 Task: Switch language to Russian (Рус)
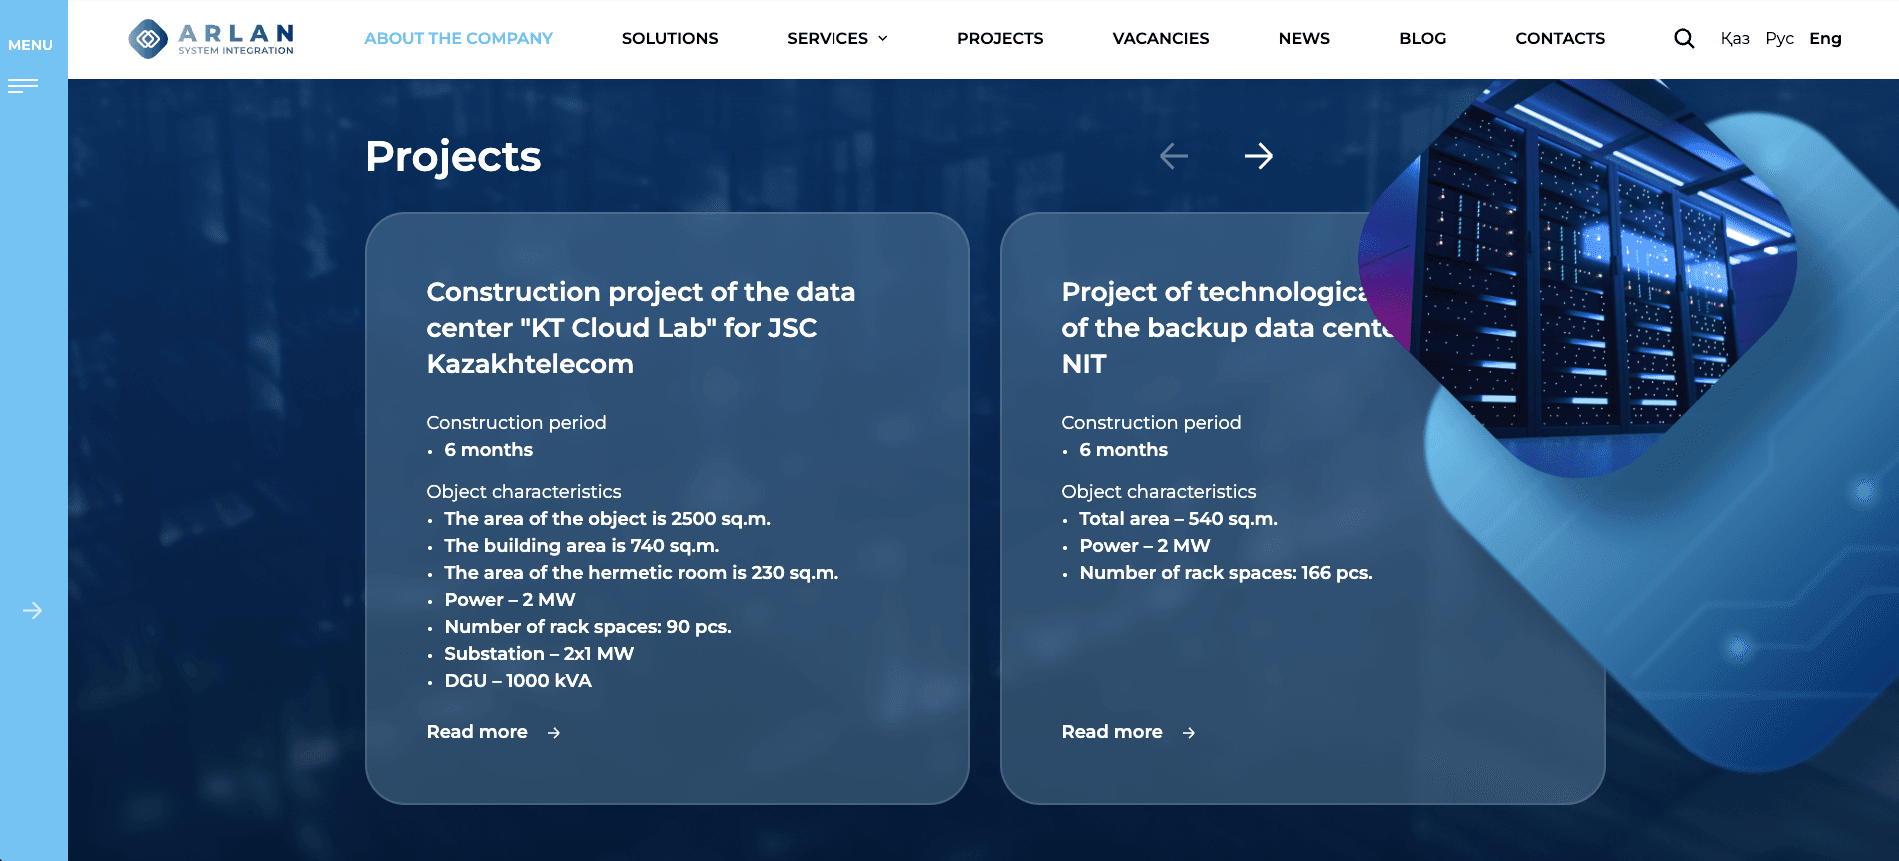1779,38
